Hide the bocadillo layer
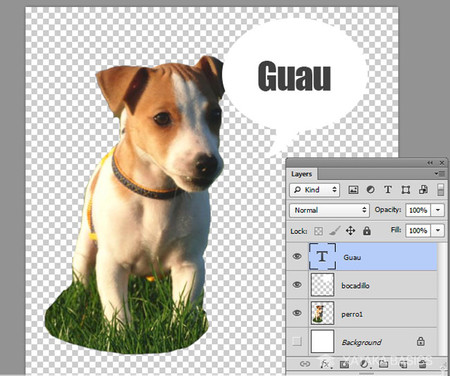This screenshot has height=376, width=450. 297,285
